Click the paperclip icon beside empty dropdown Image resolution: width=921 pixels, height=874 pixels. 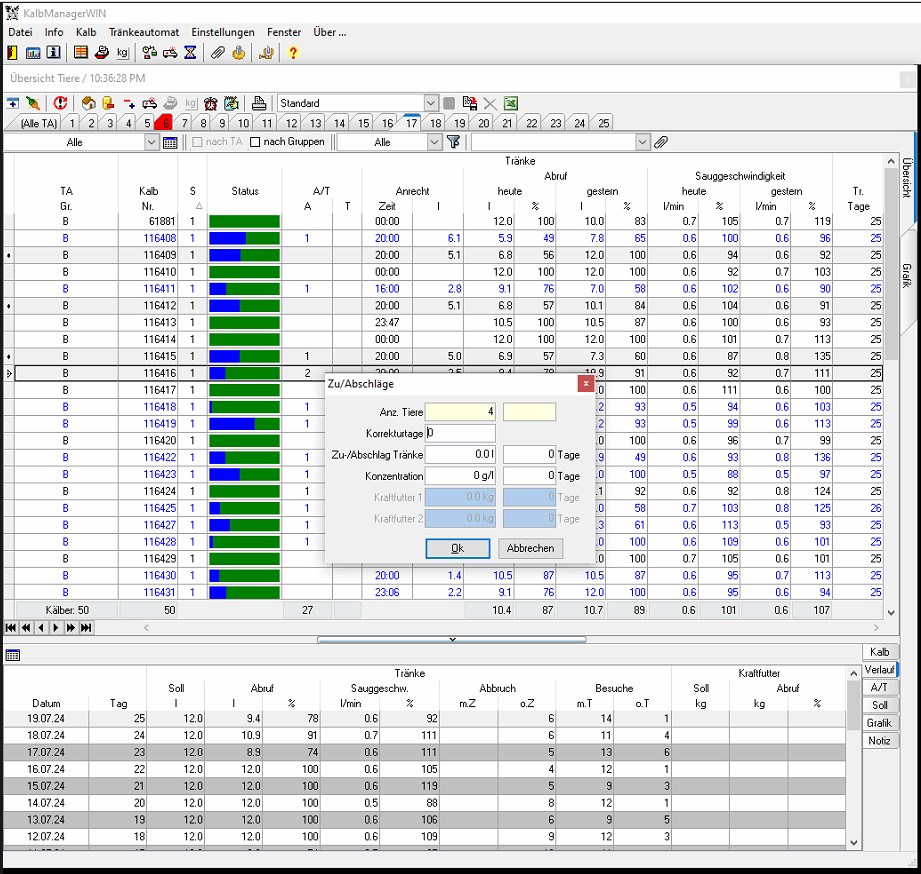[661, 143]
